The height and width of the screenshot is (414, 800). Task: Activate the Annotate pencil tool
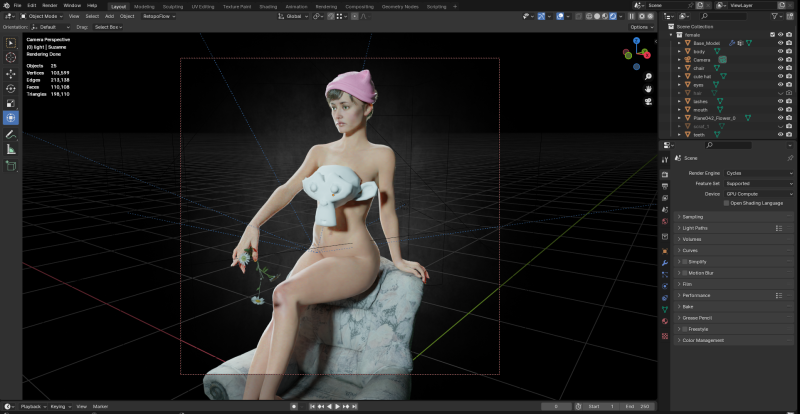pos(11,133)
